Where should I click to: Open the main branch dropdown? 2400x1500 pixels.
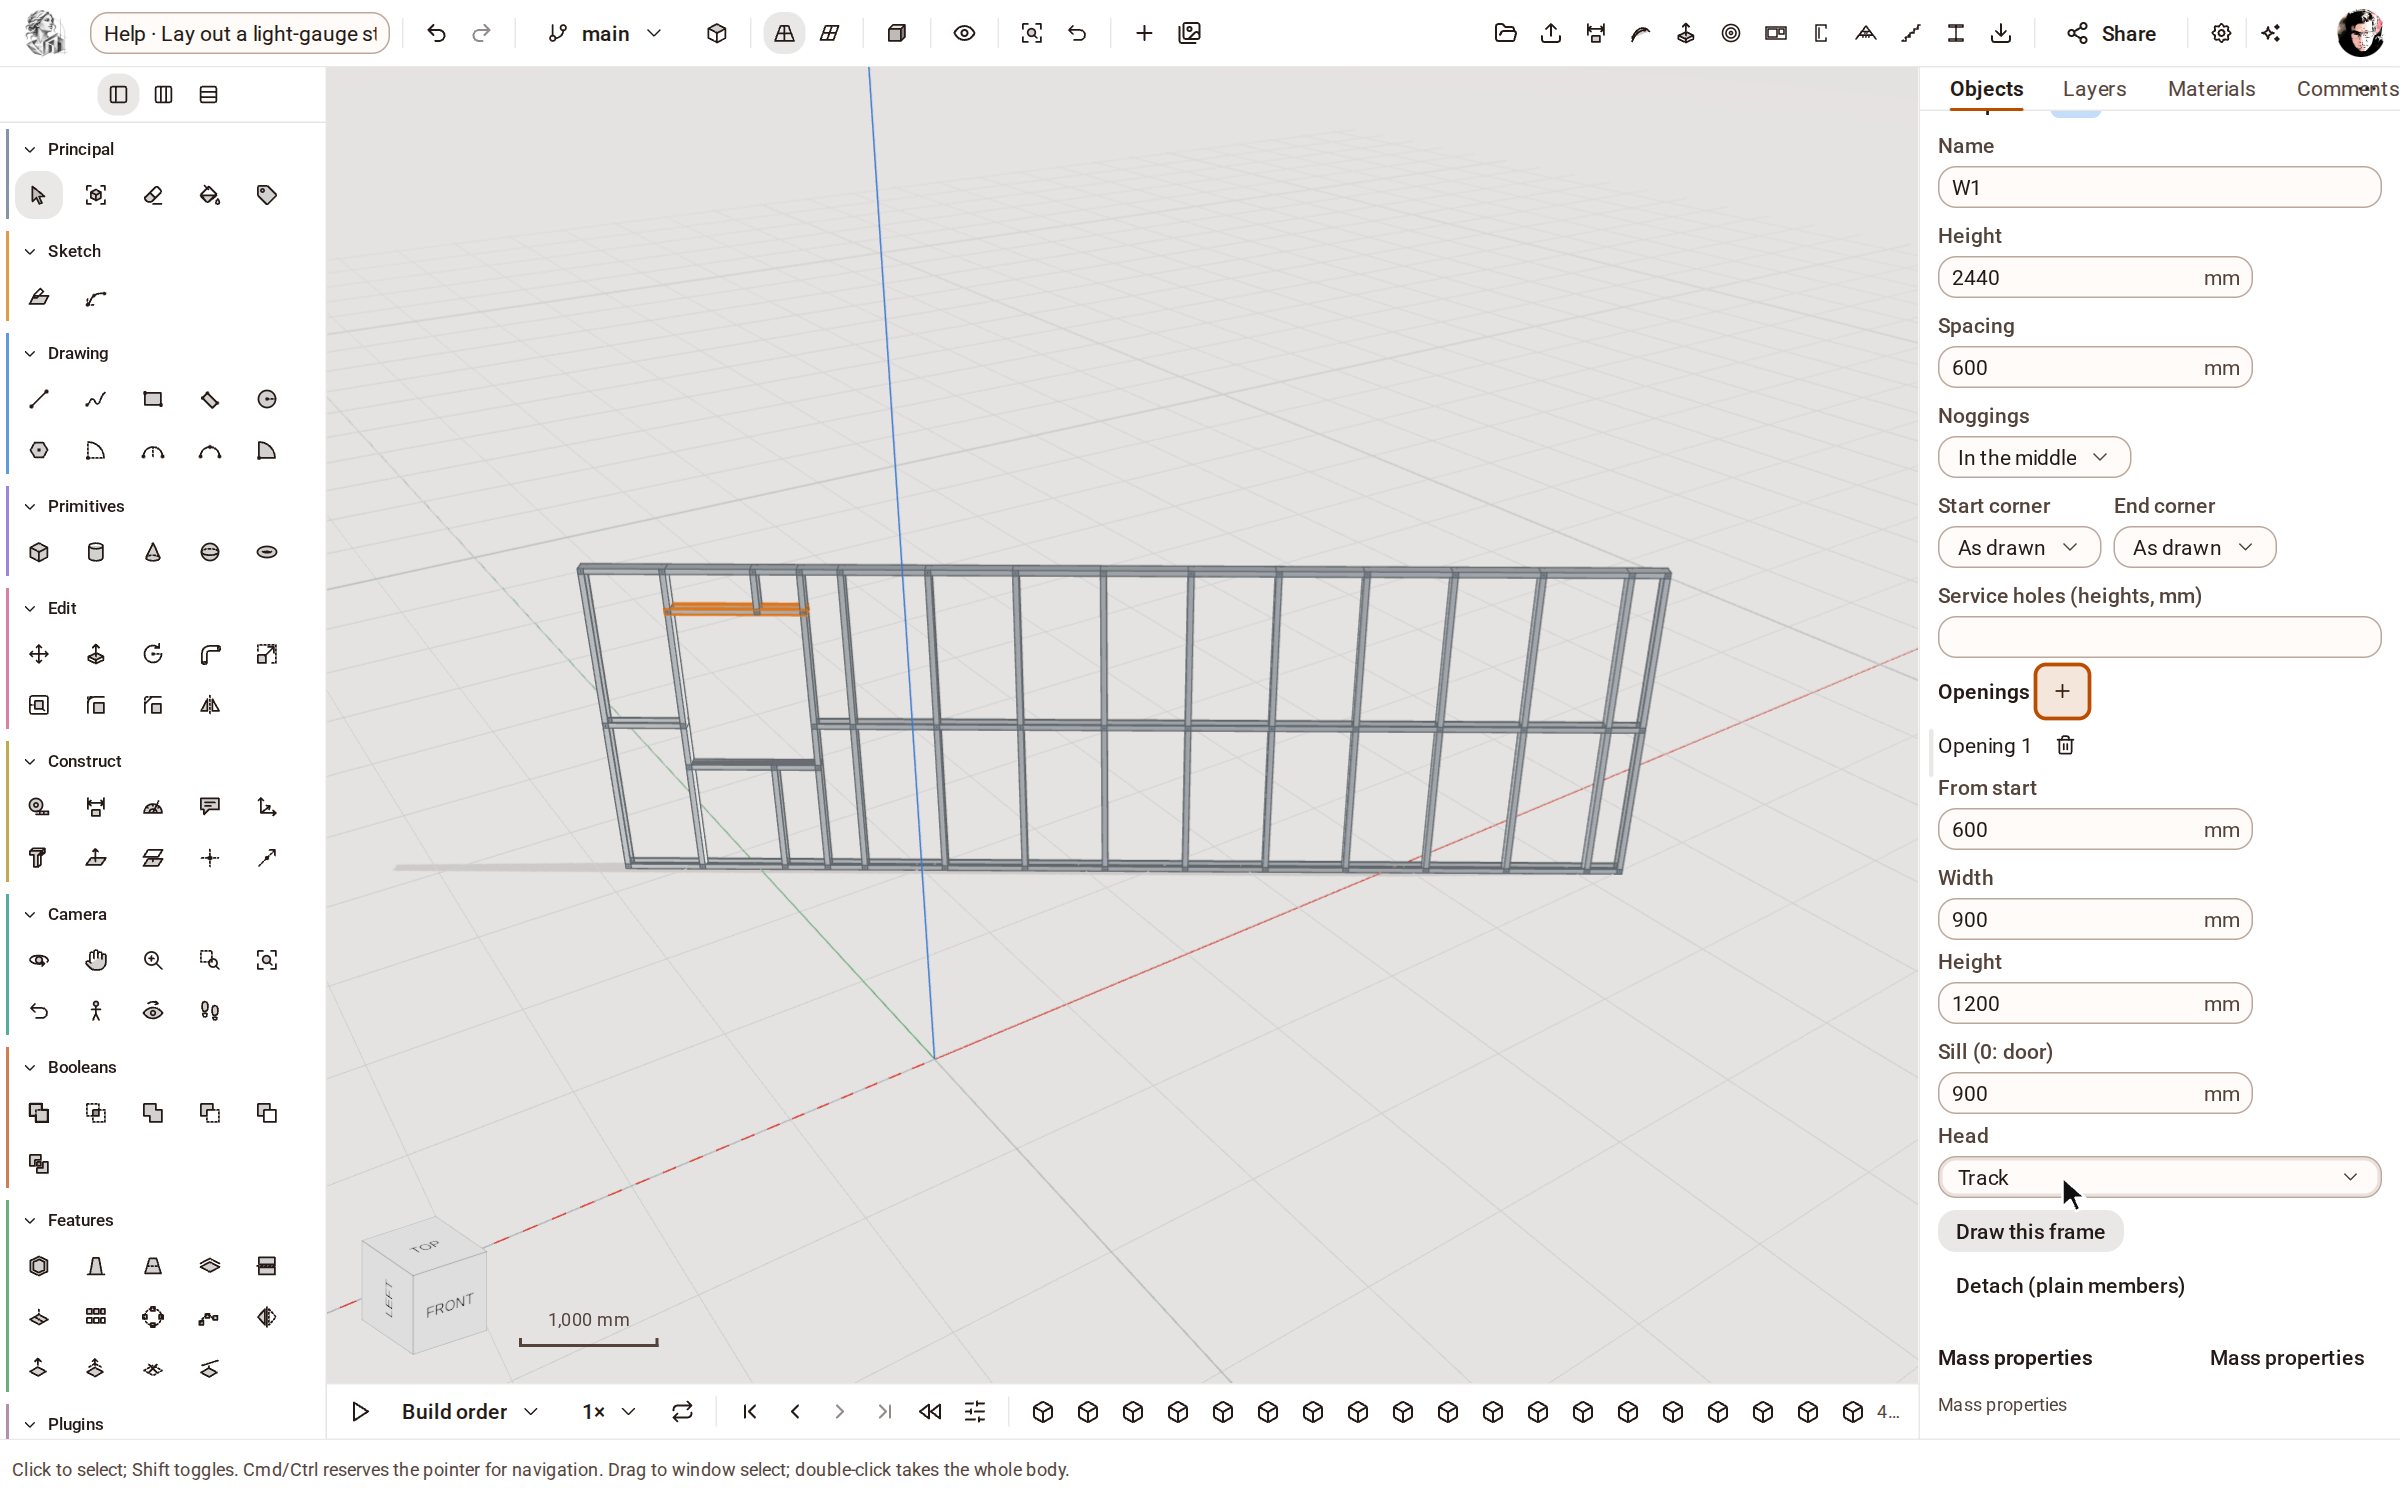[606, 33]
